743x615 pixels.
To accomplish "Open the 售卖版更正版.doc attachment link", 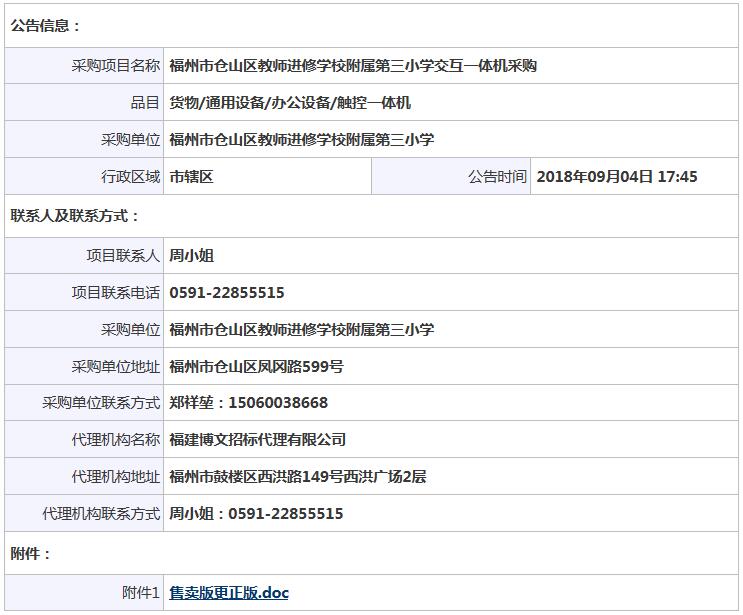I will [x=229, y=593].
